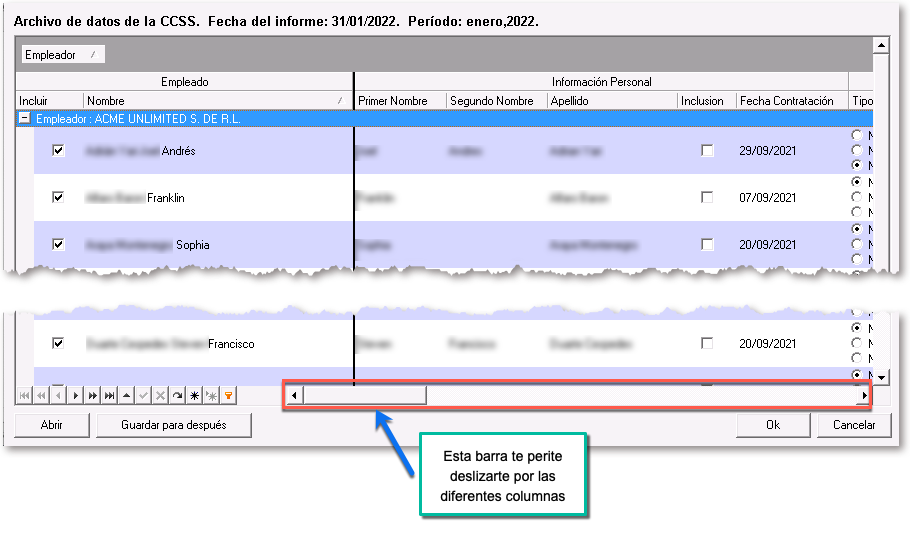Select the Nombre cell ending in Francisco
Viewport: 910px width, 540px height.
(x=218, y=344)
